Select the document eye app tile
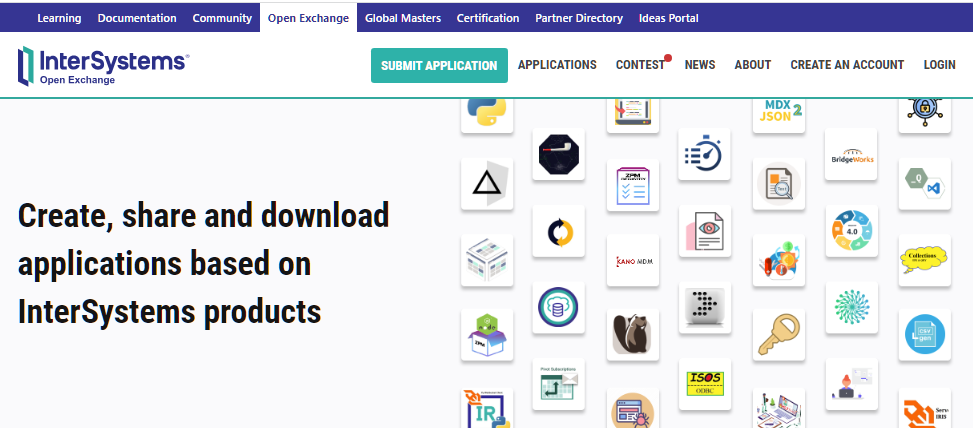Image resolution: width=973 pixels, height=445 pixels. 704,231
